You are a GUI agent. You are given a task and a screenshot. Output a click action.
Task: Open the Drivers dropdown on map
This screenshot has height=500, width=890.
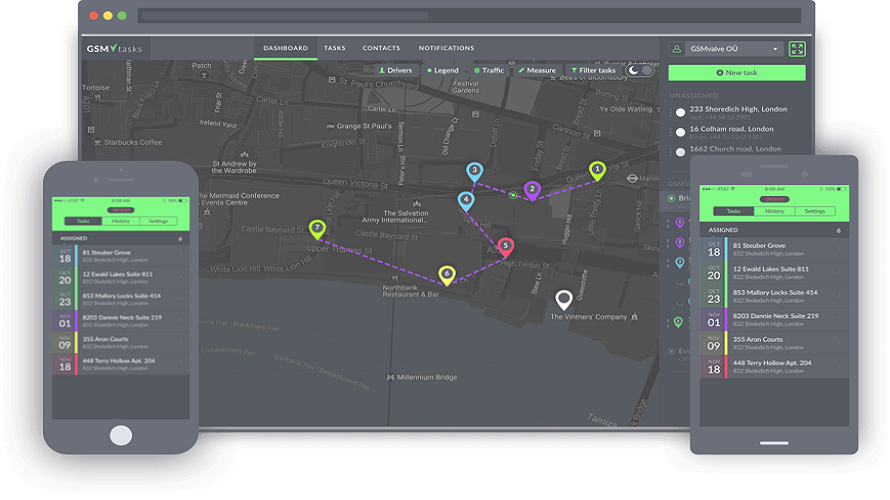[x=395, y=71]
